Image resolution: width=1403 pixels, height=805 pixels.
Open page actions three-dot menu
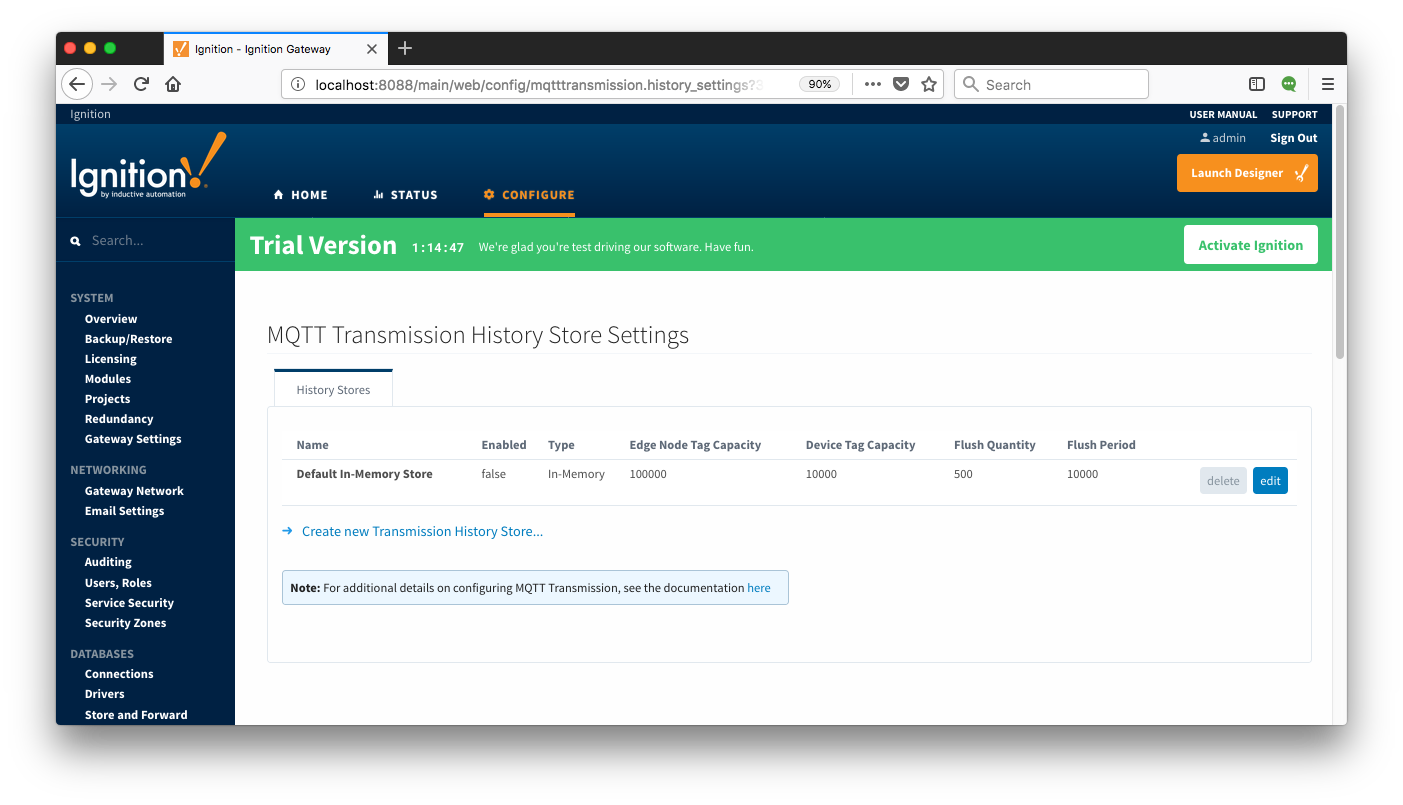pos(872,84)
